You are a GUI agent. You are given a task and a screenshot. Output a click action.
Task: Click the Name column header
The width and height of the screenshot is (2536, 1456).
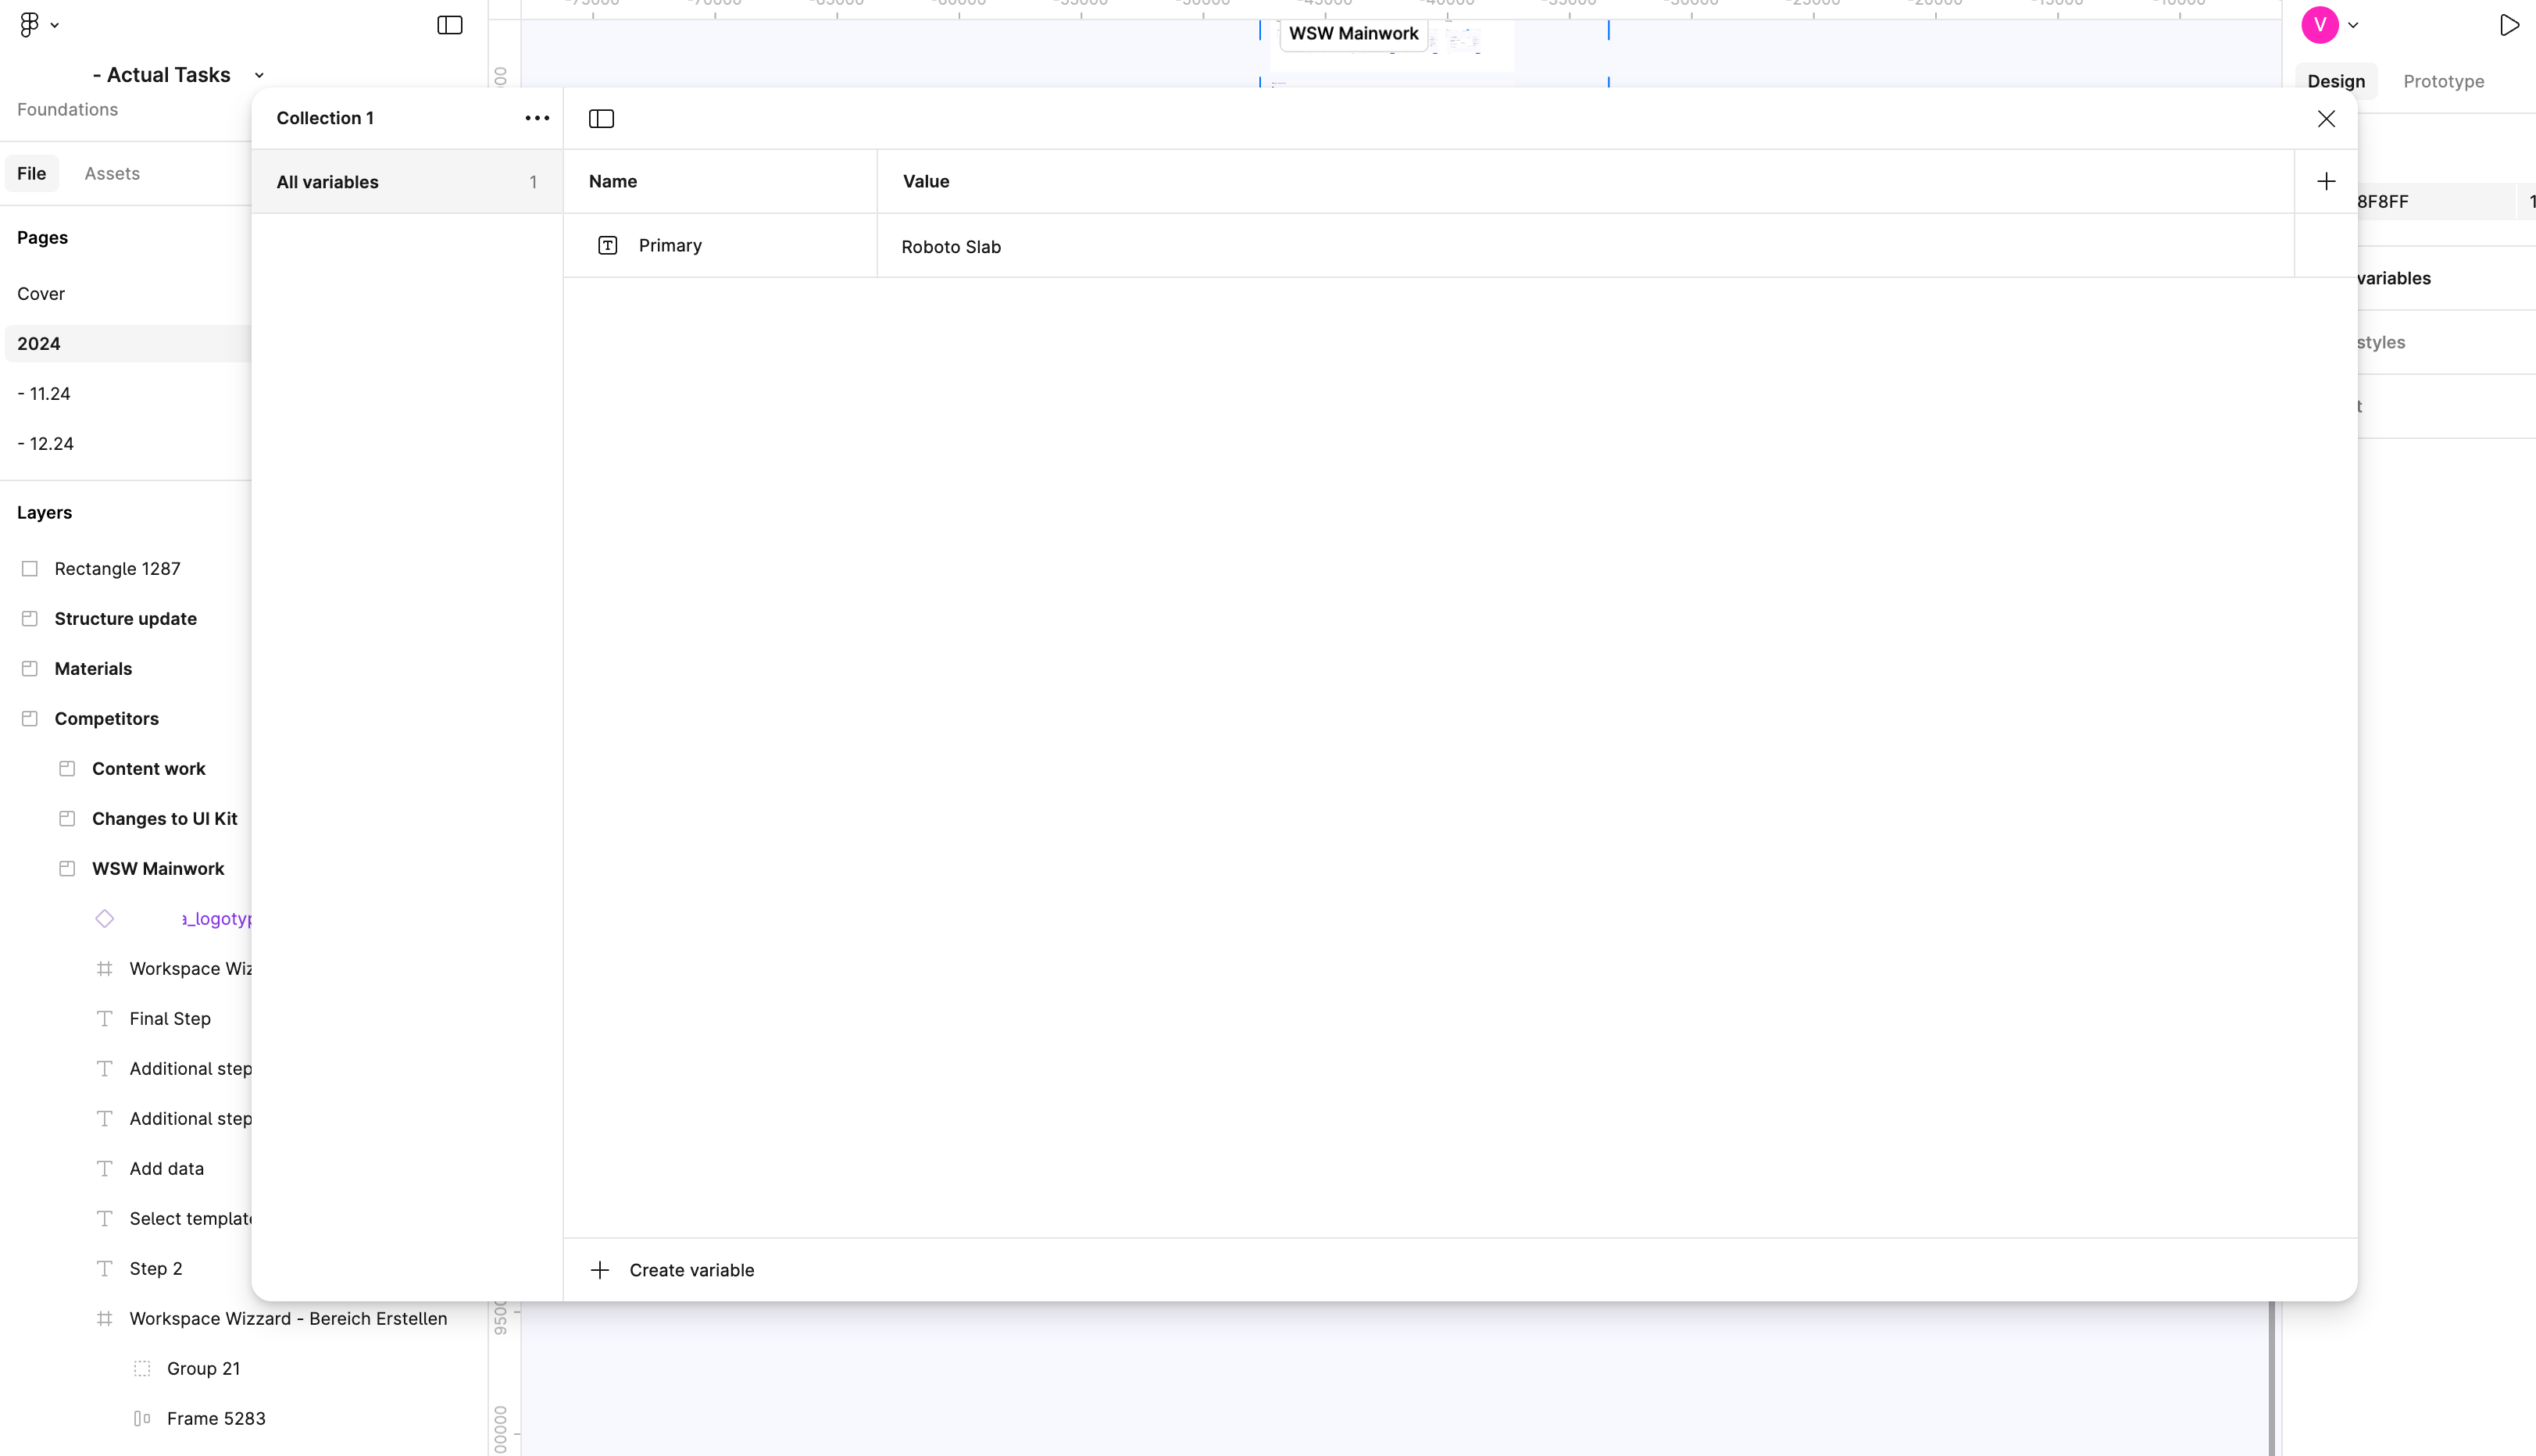pos(613,182)
